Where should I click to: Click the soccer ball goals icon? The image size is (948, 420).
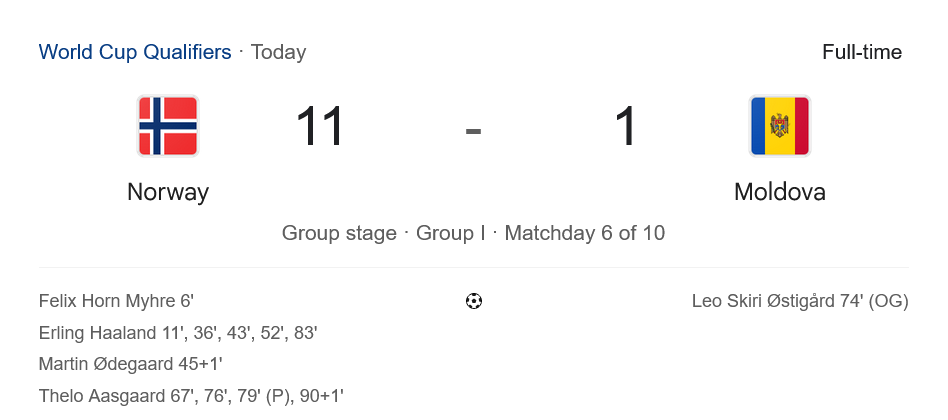tap(474, 301)
